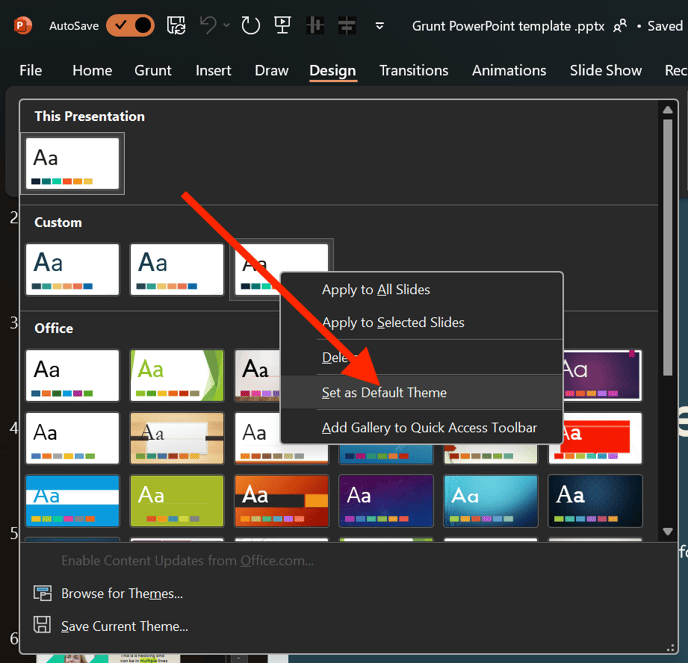The width and height of the screenshot is (688, 663).
Task: Open the Customize Quick Access Toolbar dropdown
Action: click(x=379, y=25)
